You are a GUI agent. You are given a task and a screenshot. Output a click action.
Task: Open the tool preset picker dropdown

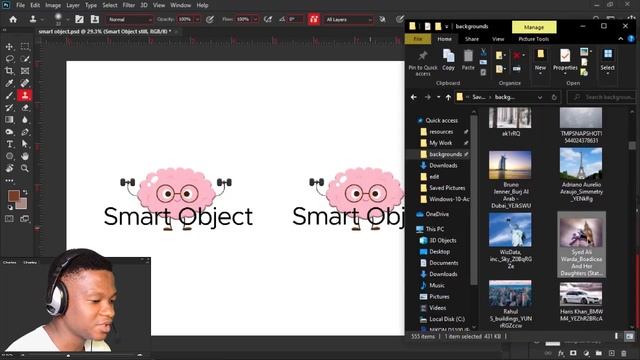point(42,19)
